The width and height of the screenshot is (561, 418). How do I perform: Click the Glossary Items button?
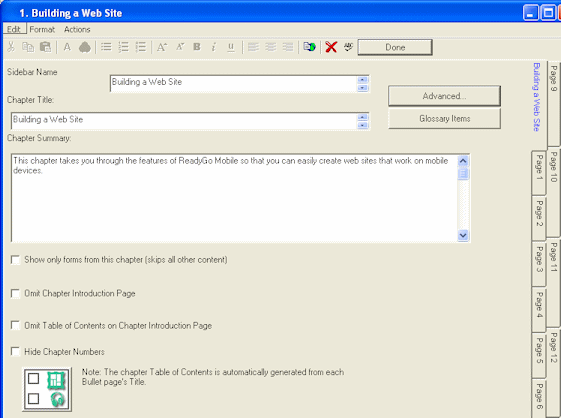click(444, 118)
